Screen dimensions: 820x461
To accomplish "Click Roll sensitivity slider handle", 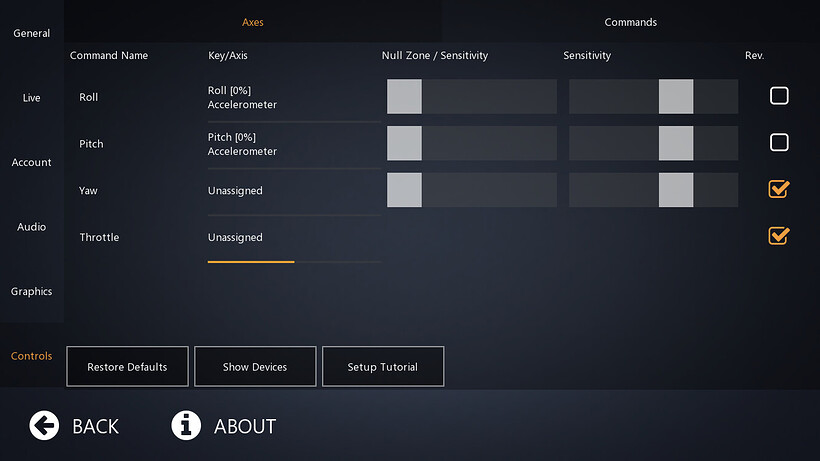I will (x=676, y=96).
